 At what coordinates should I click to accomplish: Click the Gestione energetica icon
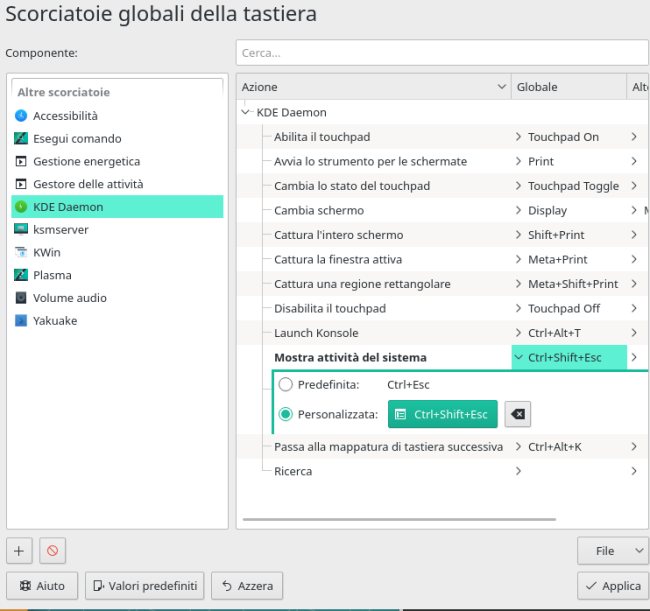(x=21, y=161)
